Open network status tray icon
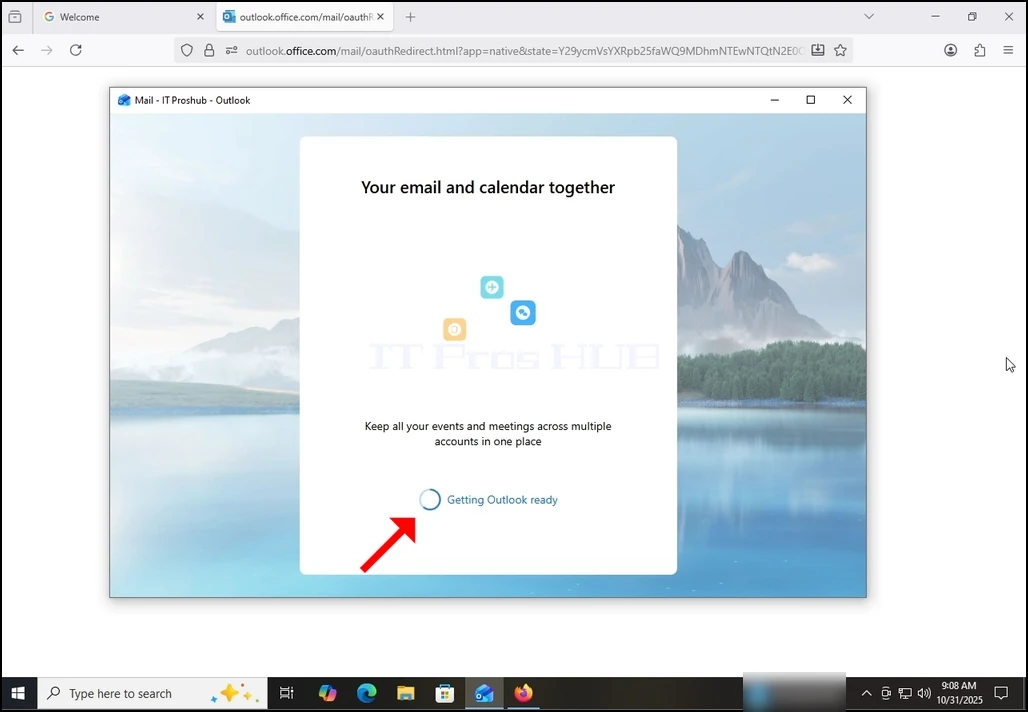The height and width of the screenshot is (712, 1028). (x=905, y=693)
